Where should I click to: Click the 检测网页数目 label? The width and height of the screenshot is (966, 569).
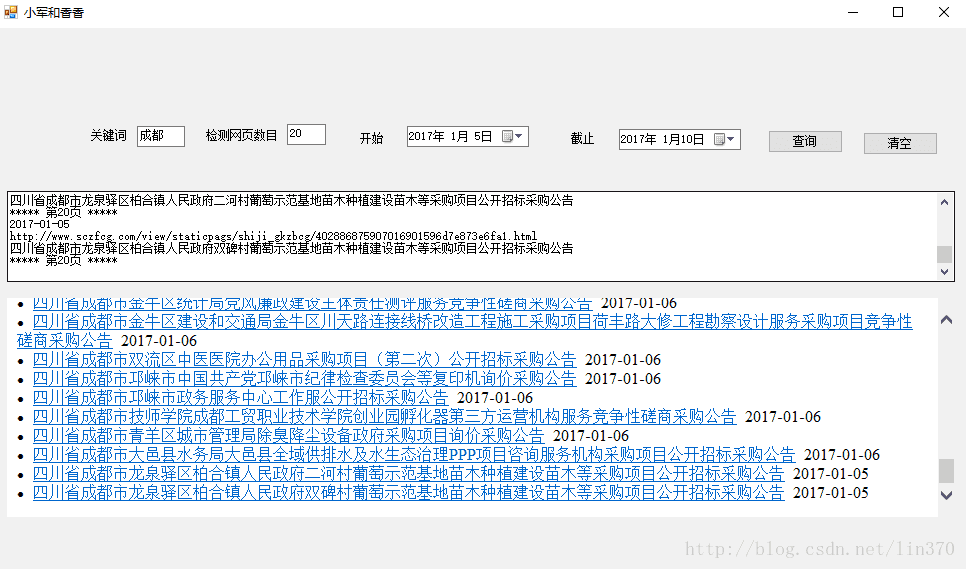pyautogui.click(x=242, y=135)
